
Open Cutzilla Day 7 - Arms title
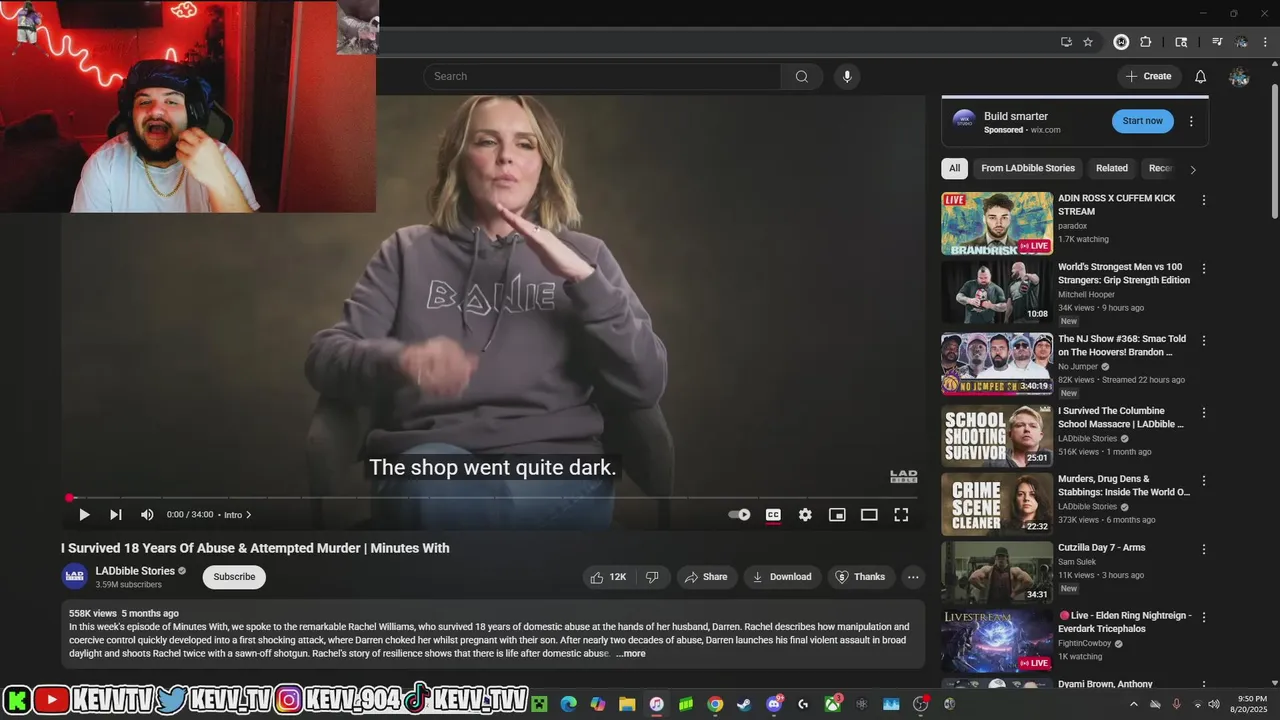coord(1101,548)
